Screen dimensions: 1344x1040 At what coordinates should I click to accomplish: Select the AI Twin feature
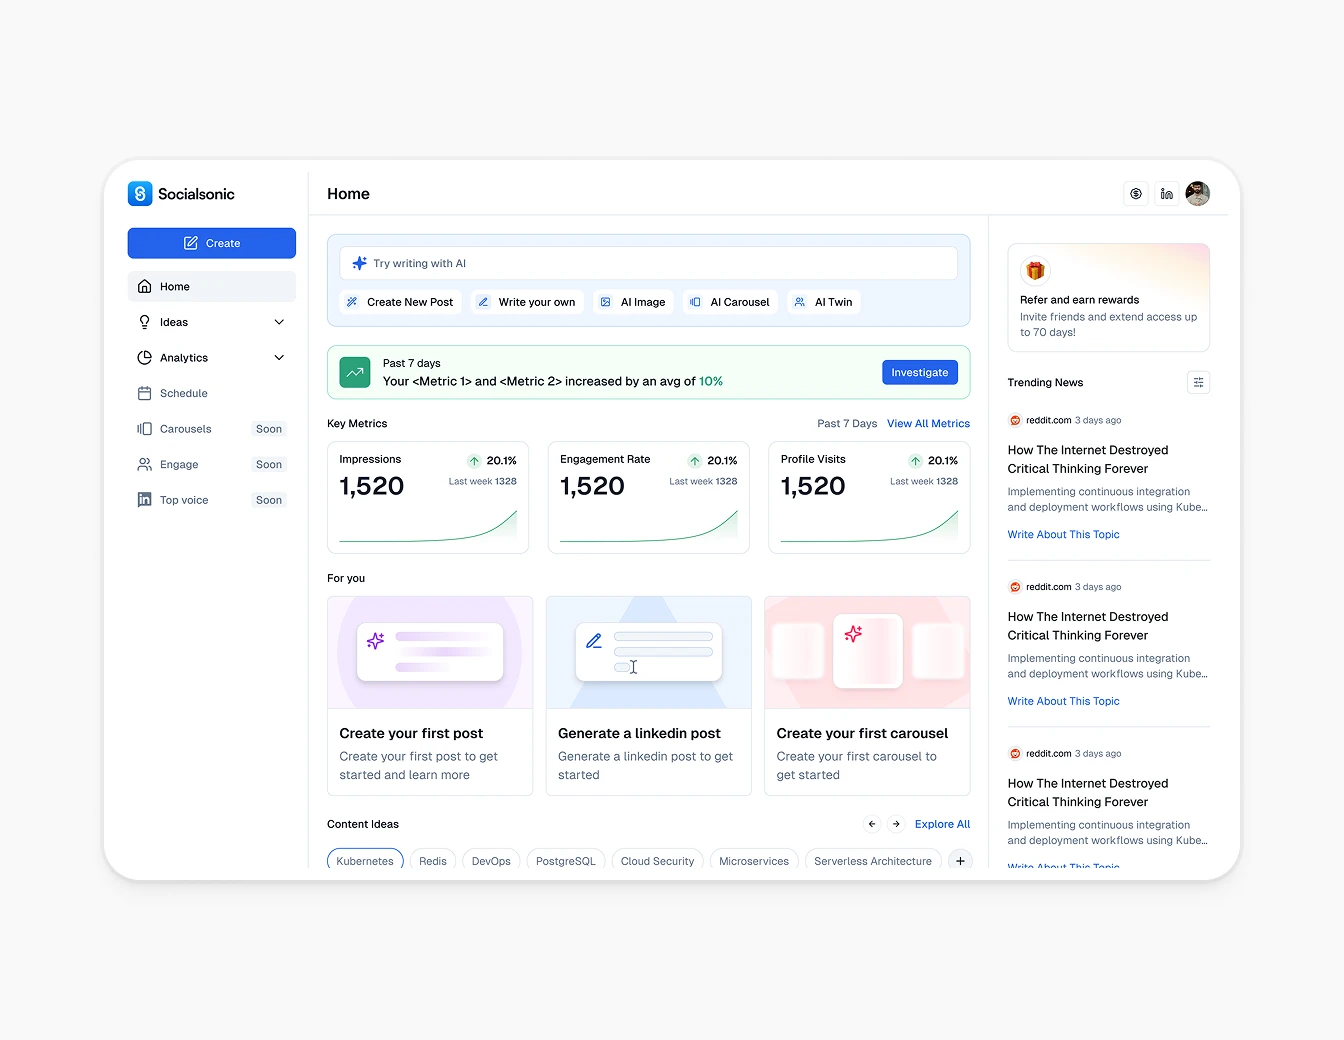(823, 301)
